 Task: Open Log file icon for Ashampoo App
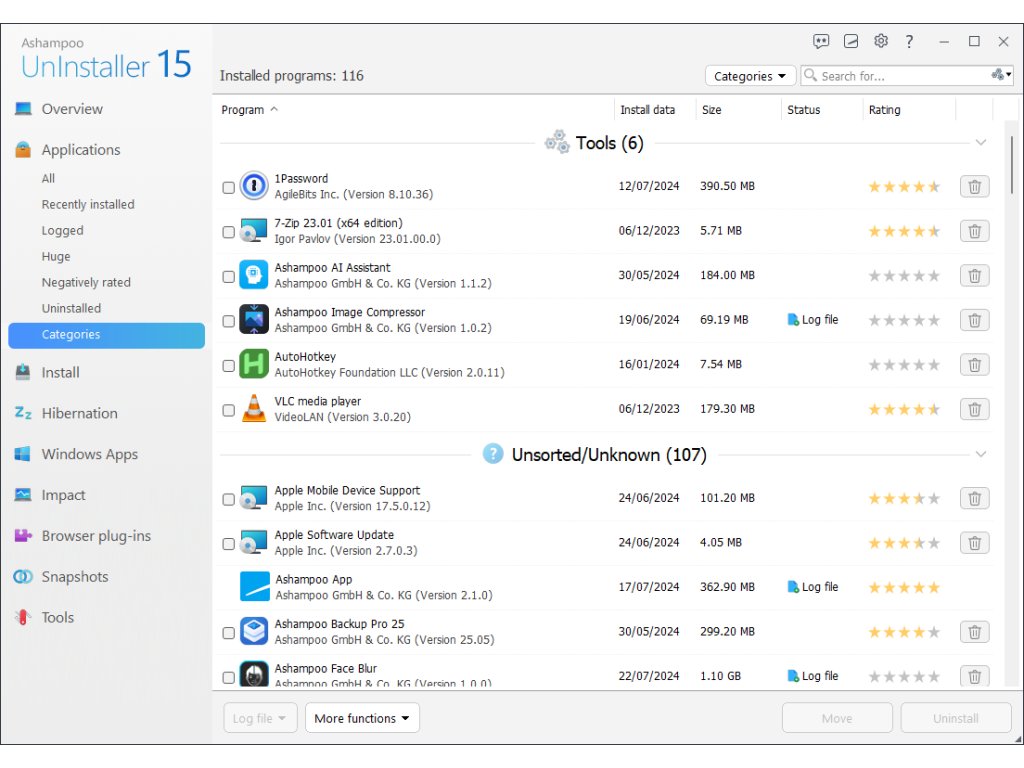point(793,587)
